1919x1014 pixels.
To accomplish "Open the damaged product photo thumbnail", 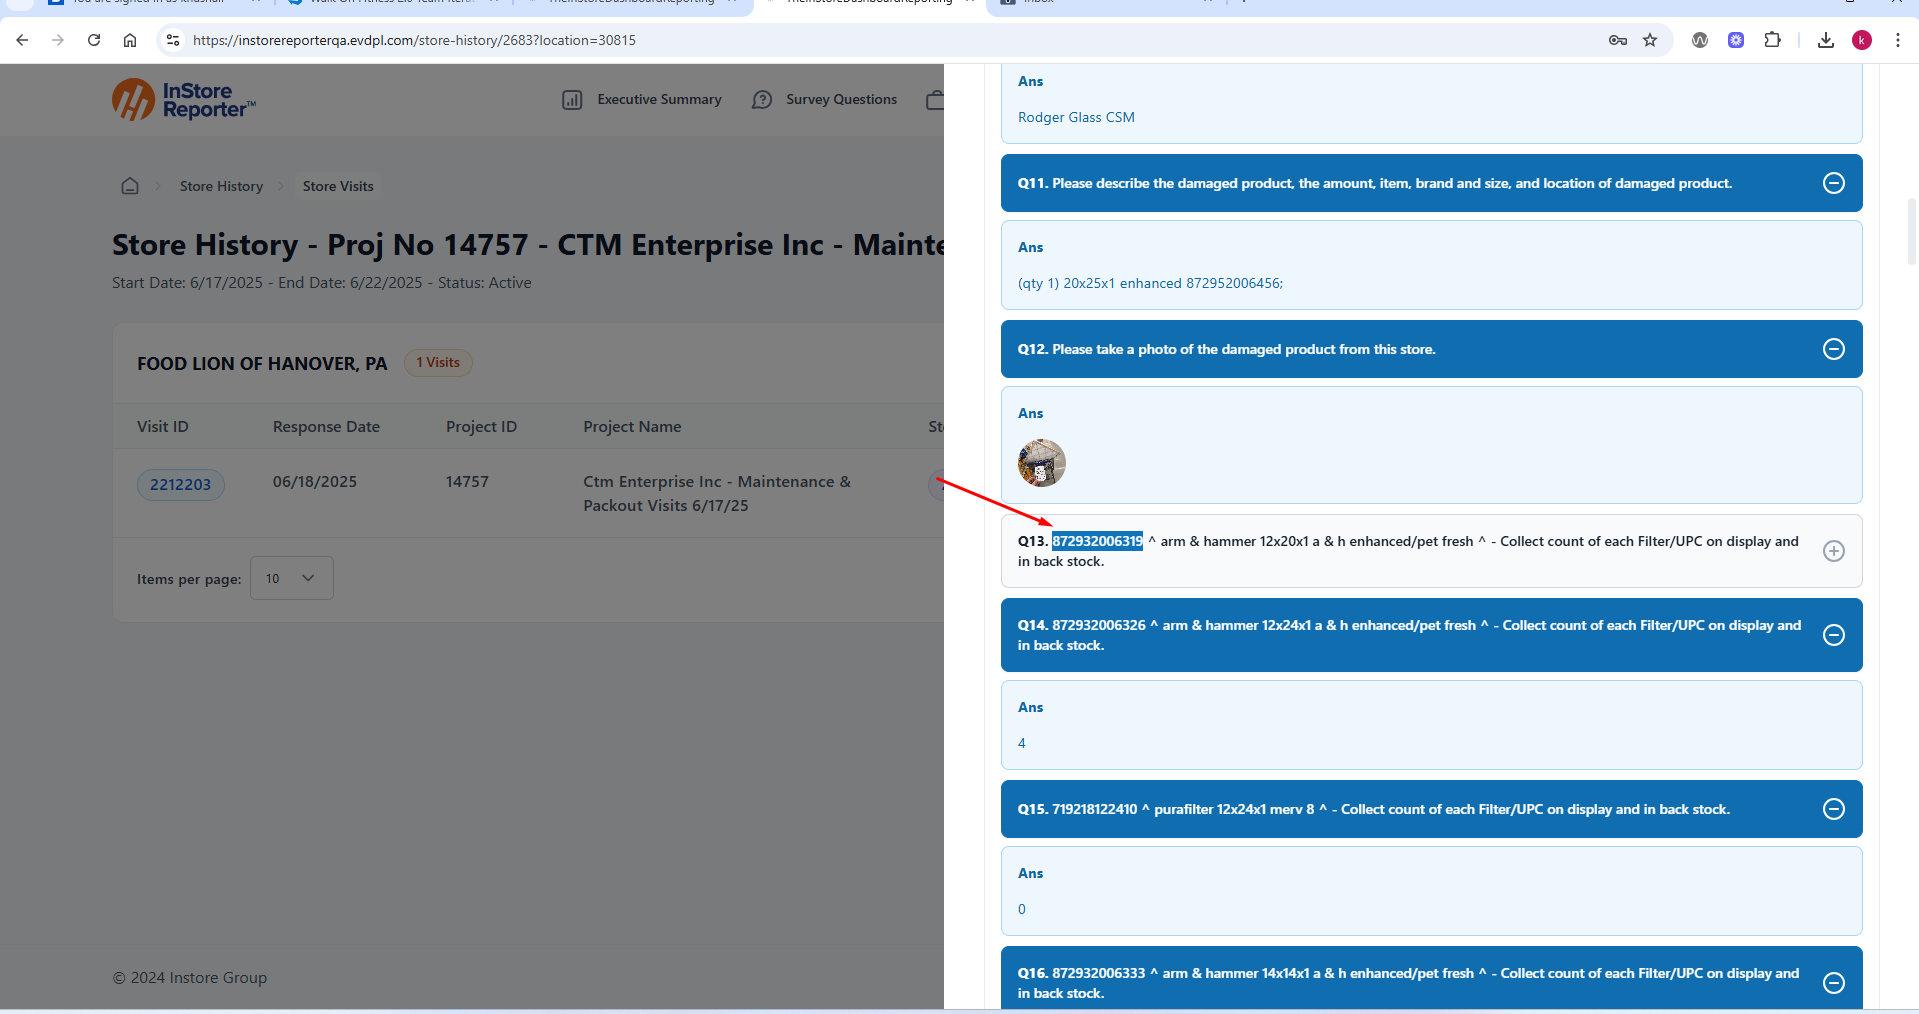I will click(x=1041, y=463).
